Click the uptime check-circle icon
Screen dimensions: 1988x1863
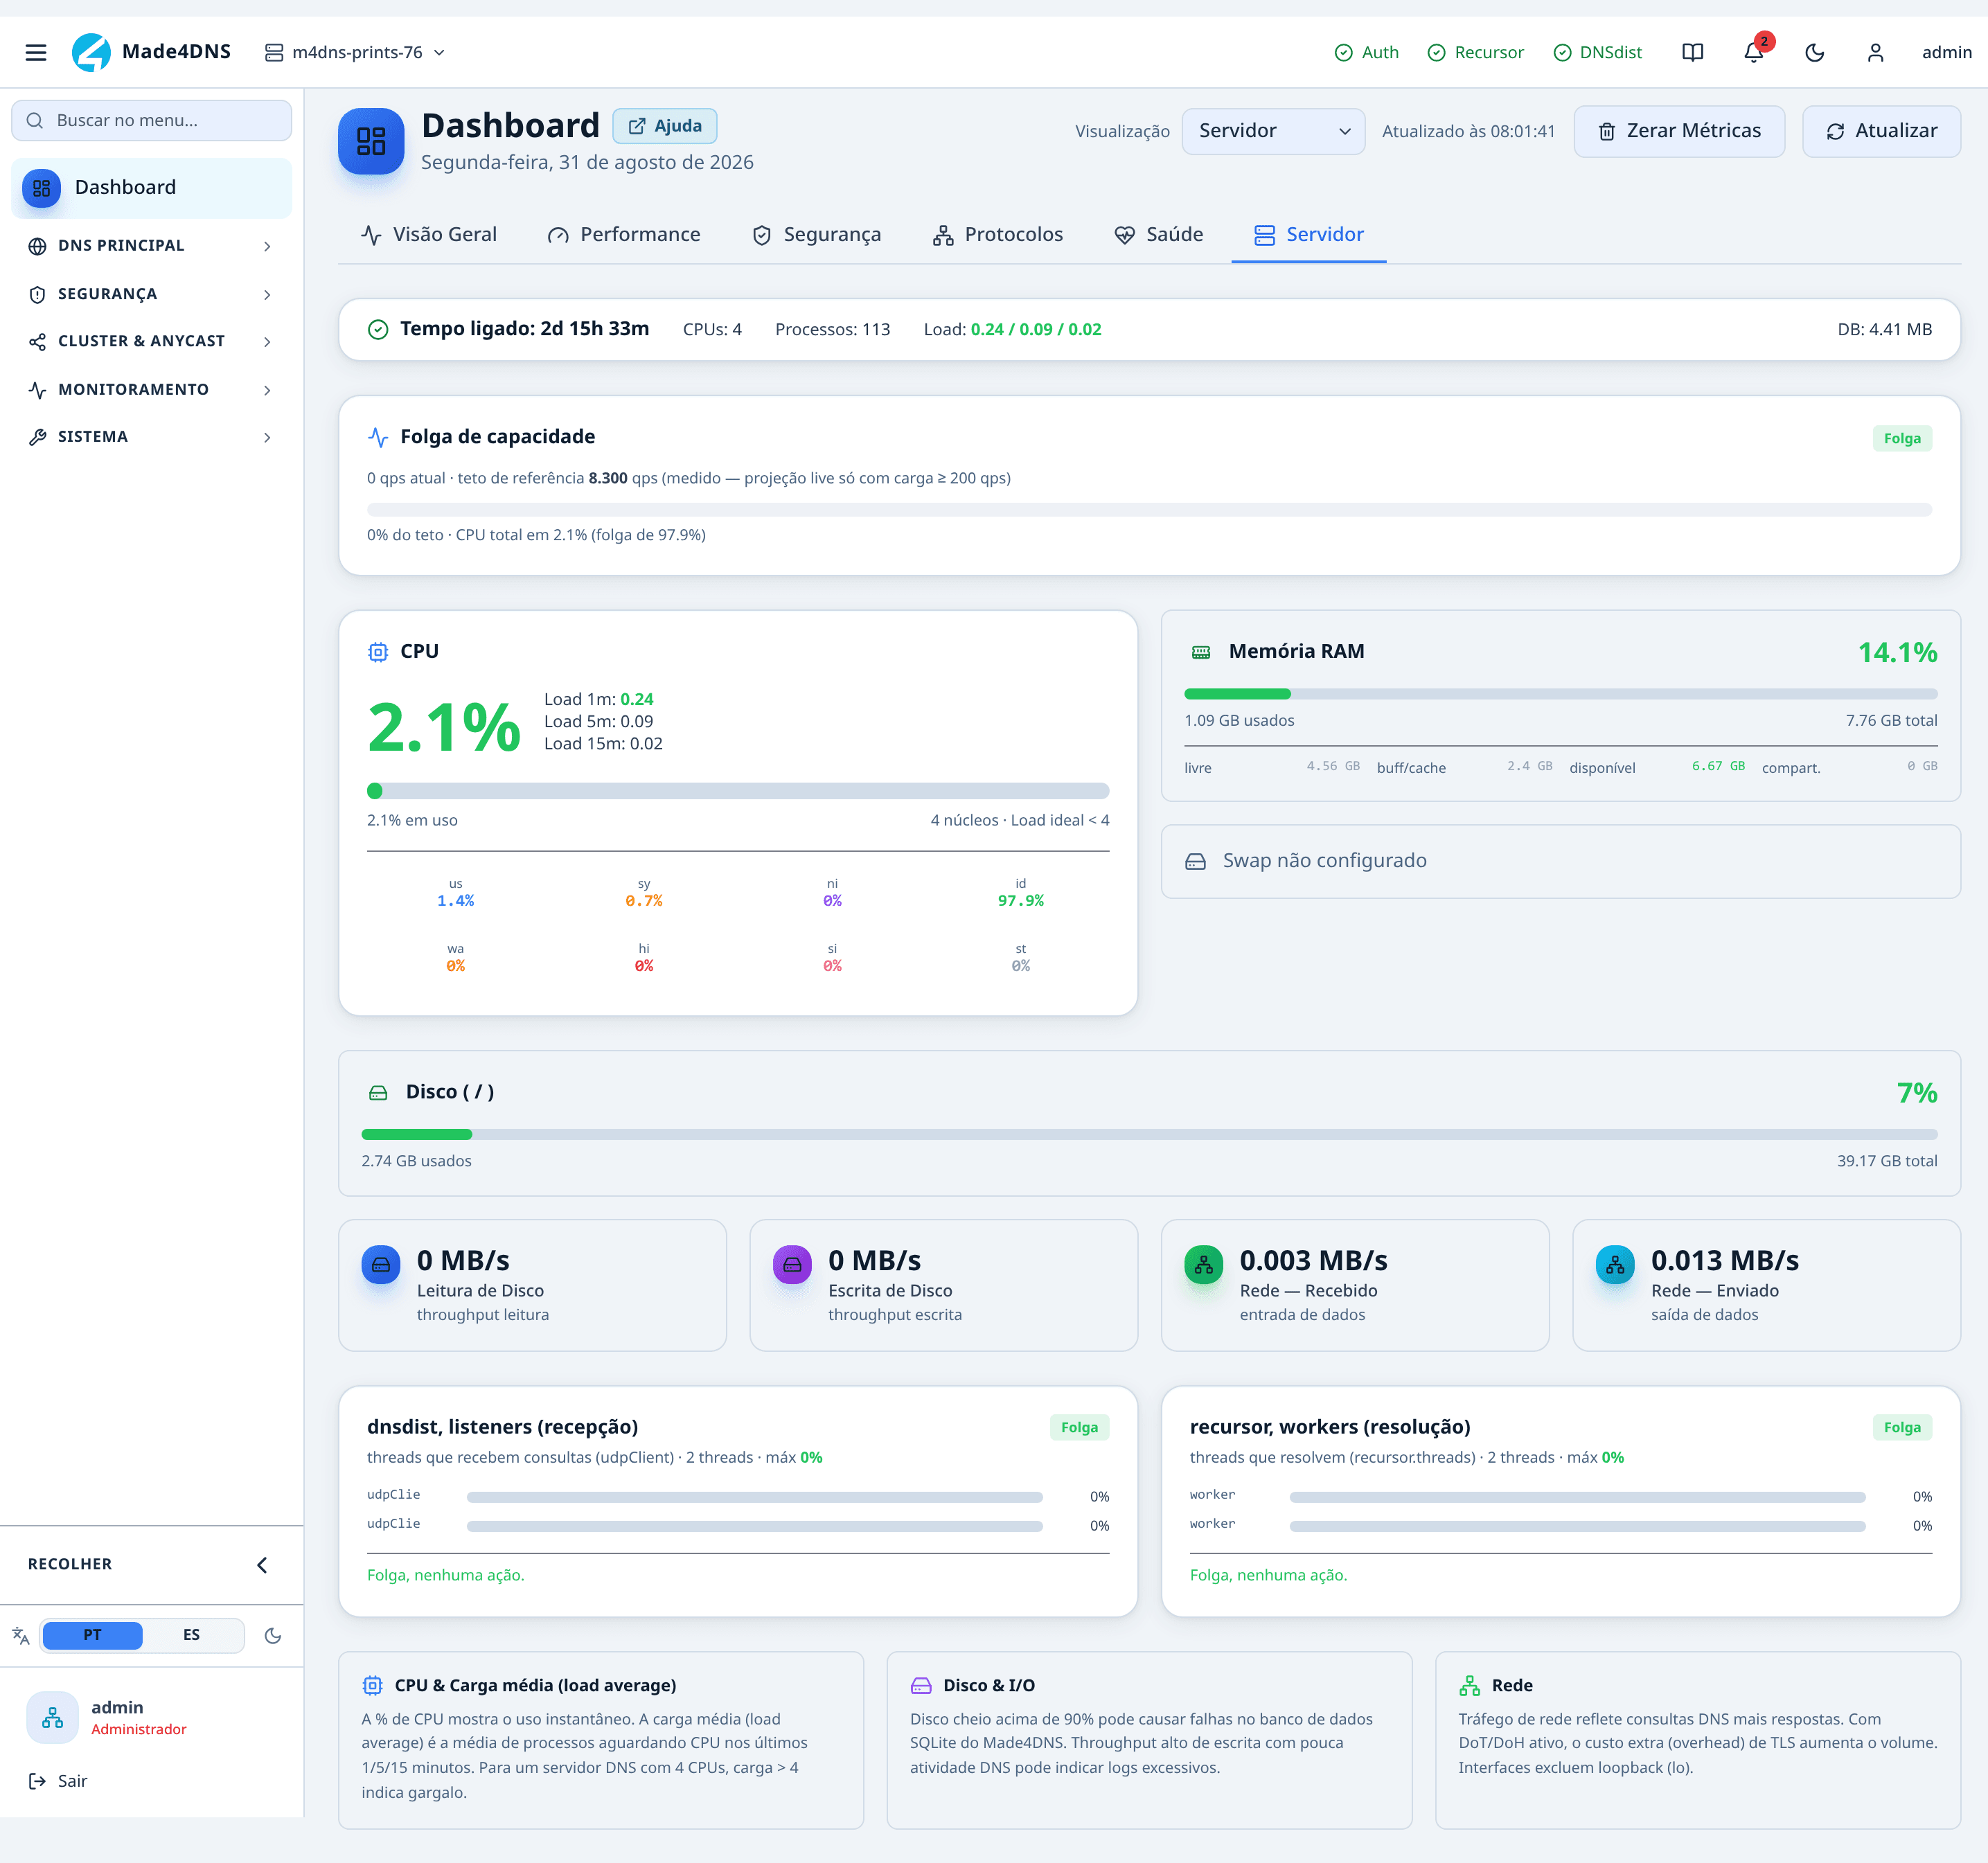378,330
